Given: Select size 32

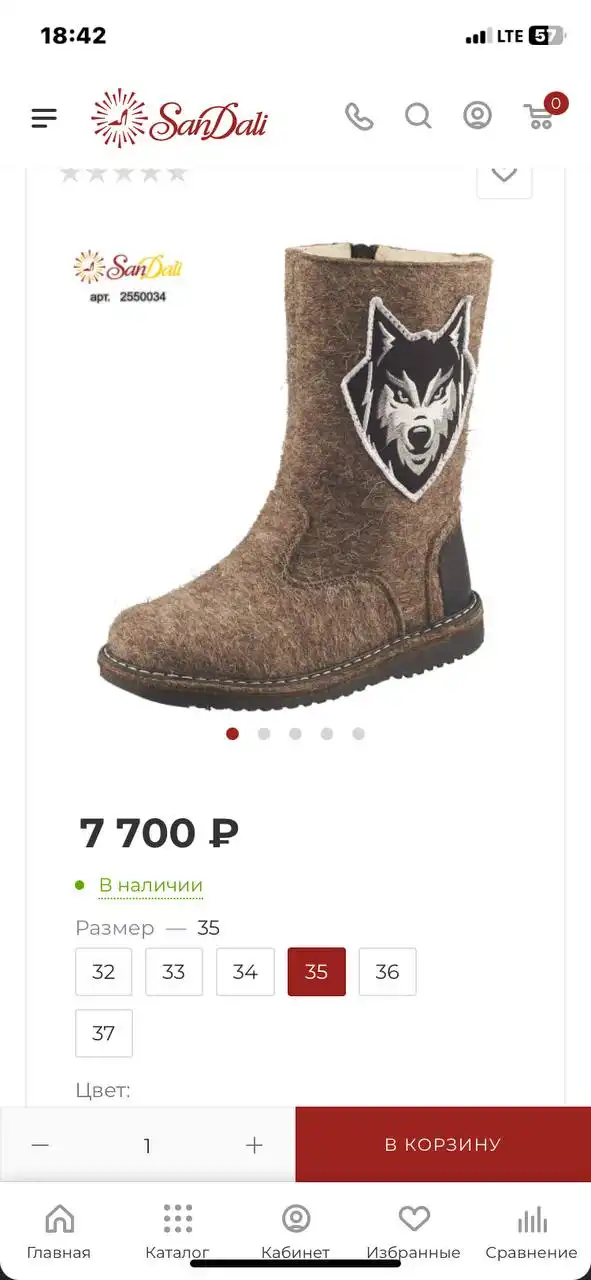Looking at the screenshot, I should tap(104, 972).
